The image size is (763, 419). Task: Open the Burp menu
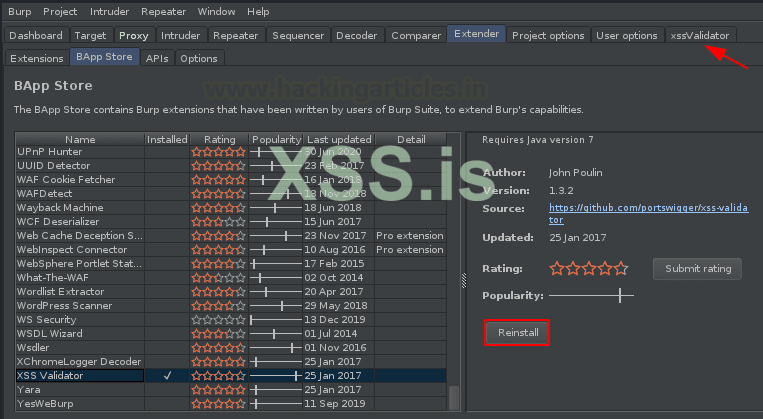[19, 11]
